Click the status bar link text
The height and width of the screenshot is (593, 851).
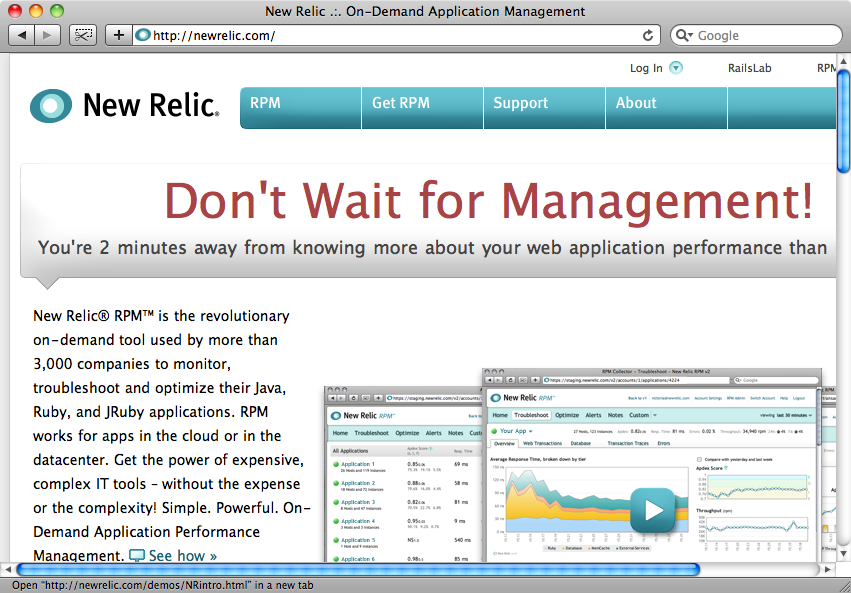[163, 585]
